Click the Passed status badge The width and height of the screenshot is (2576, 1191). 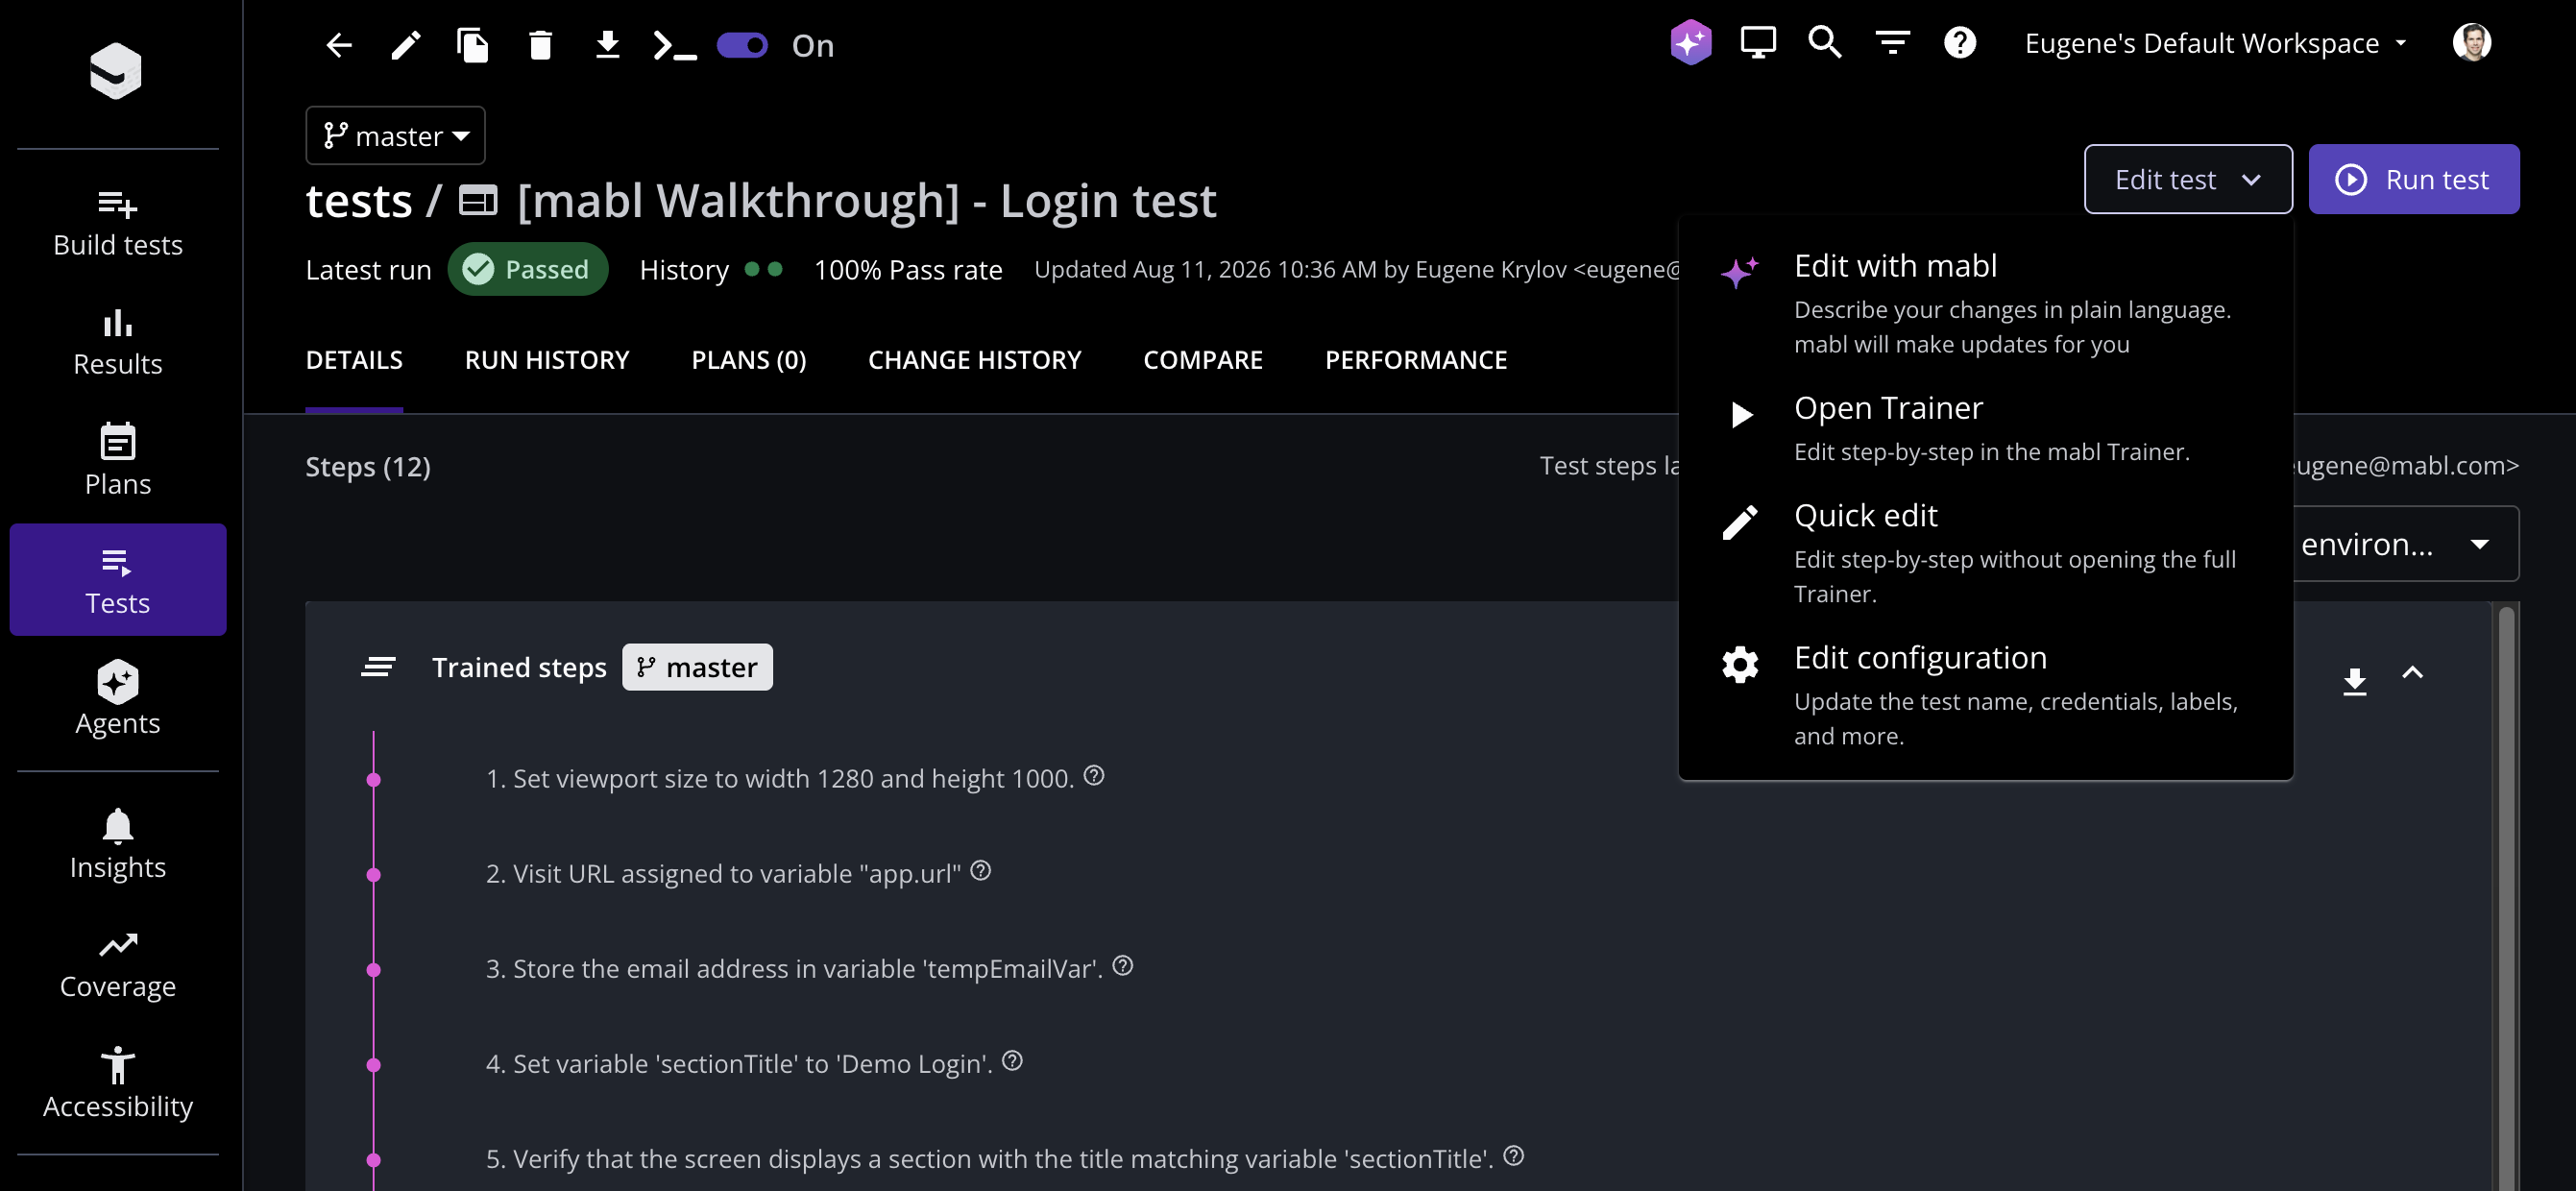(527, 269)
